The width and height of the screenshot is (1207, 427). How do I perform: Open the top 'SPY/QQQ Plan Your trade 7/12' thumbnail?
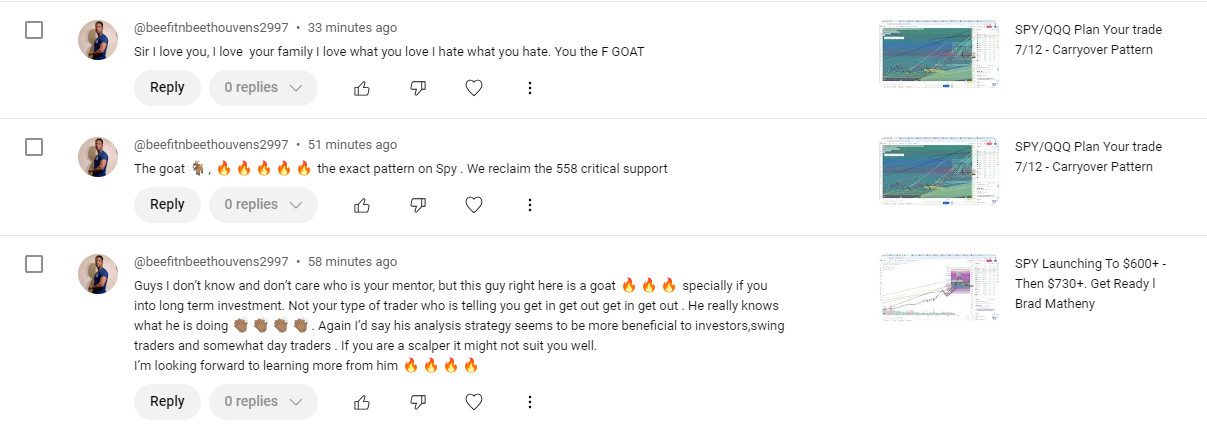pos(940,54)
